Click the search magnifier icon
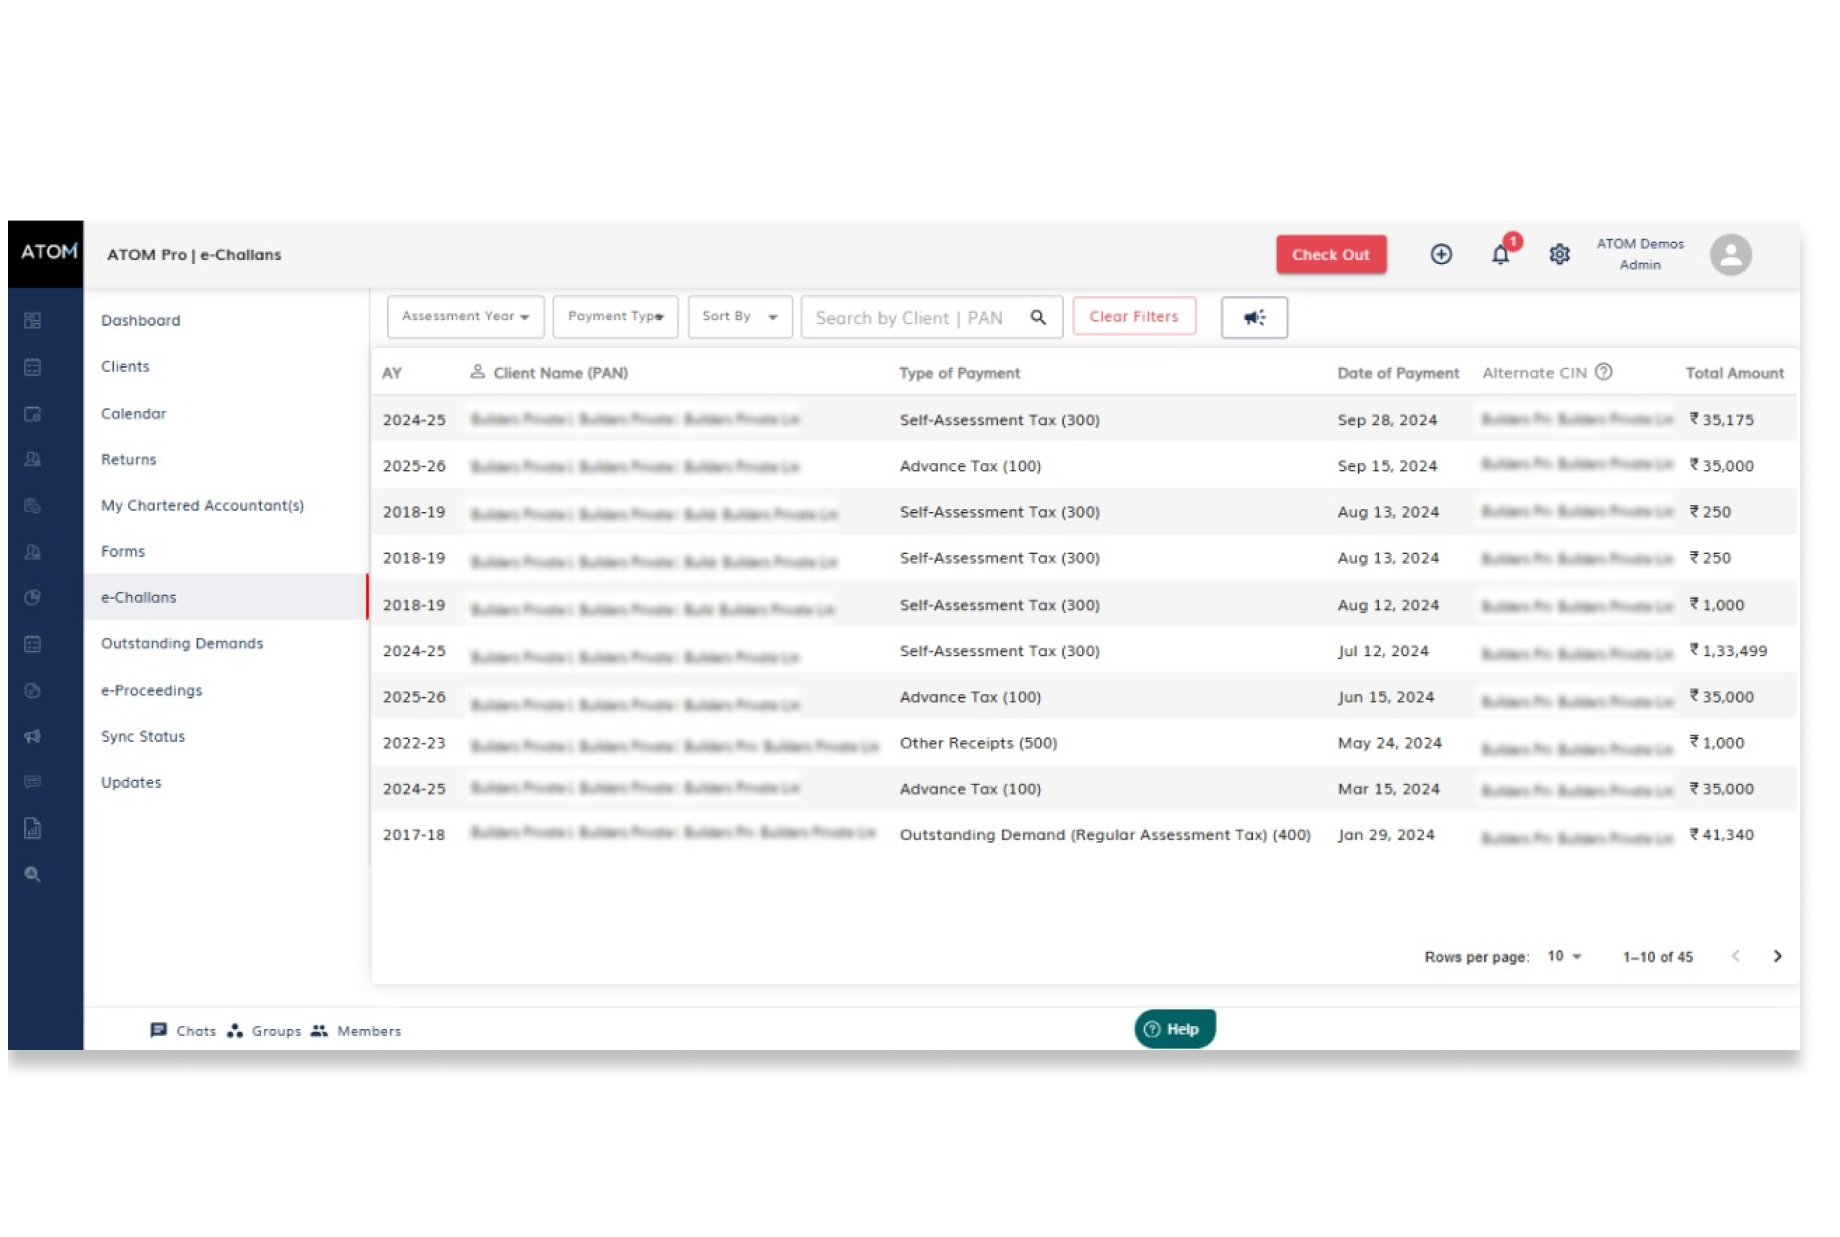The width and height of the screenshot is (1840, 1237). (x=1039, y=317)
